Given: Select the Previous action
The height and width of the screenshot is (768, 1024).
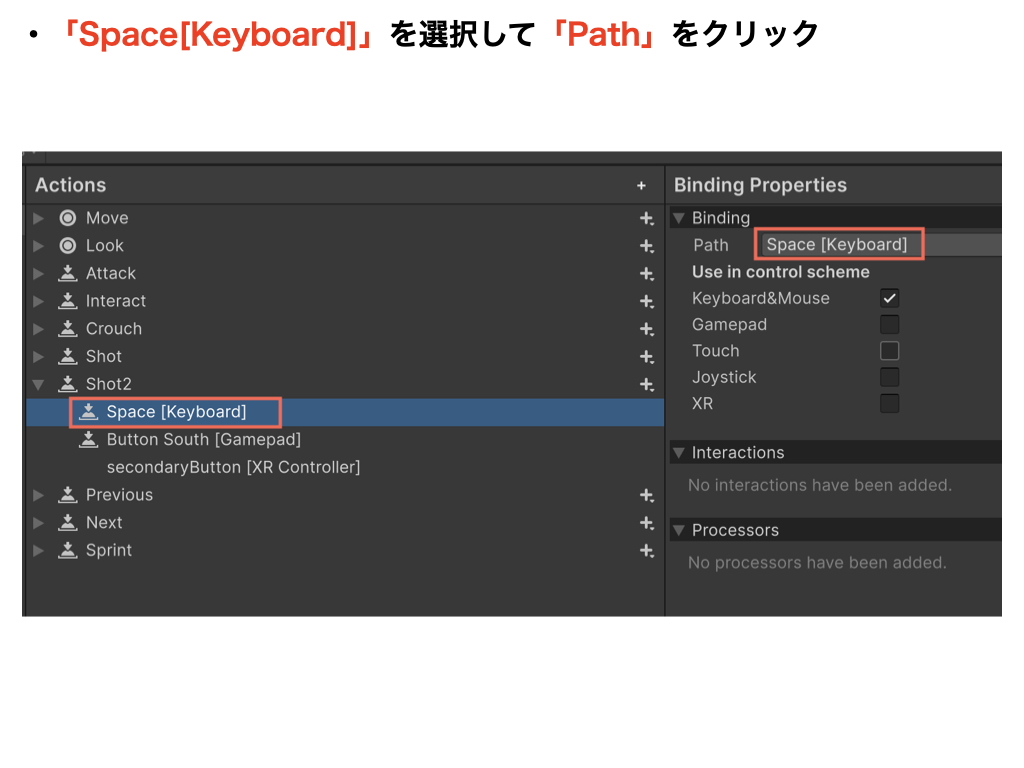Looking at the screenshot, I should (119, 495).
